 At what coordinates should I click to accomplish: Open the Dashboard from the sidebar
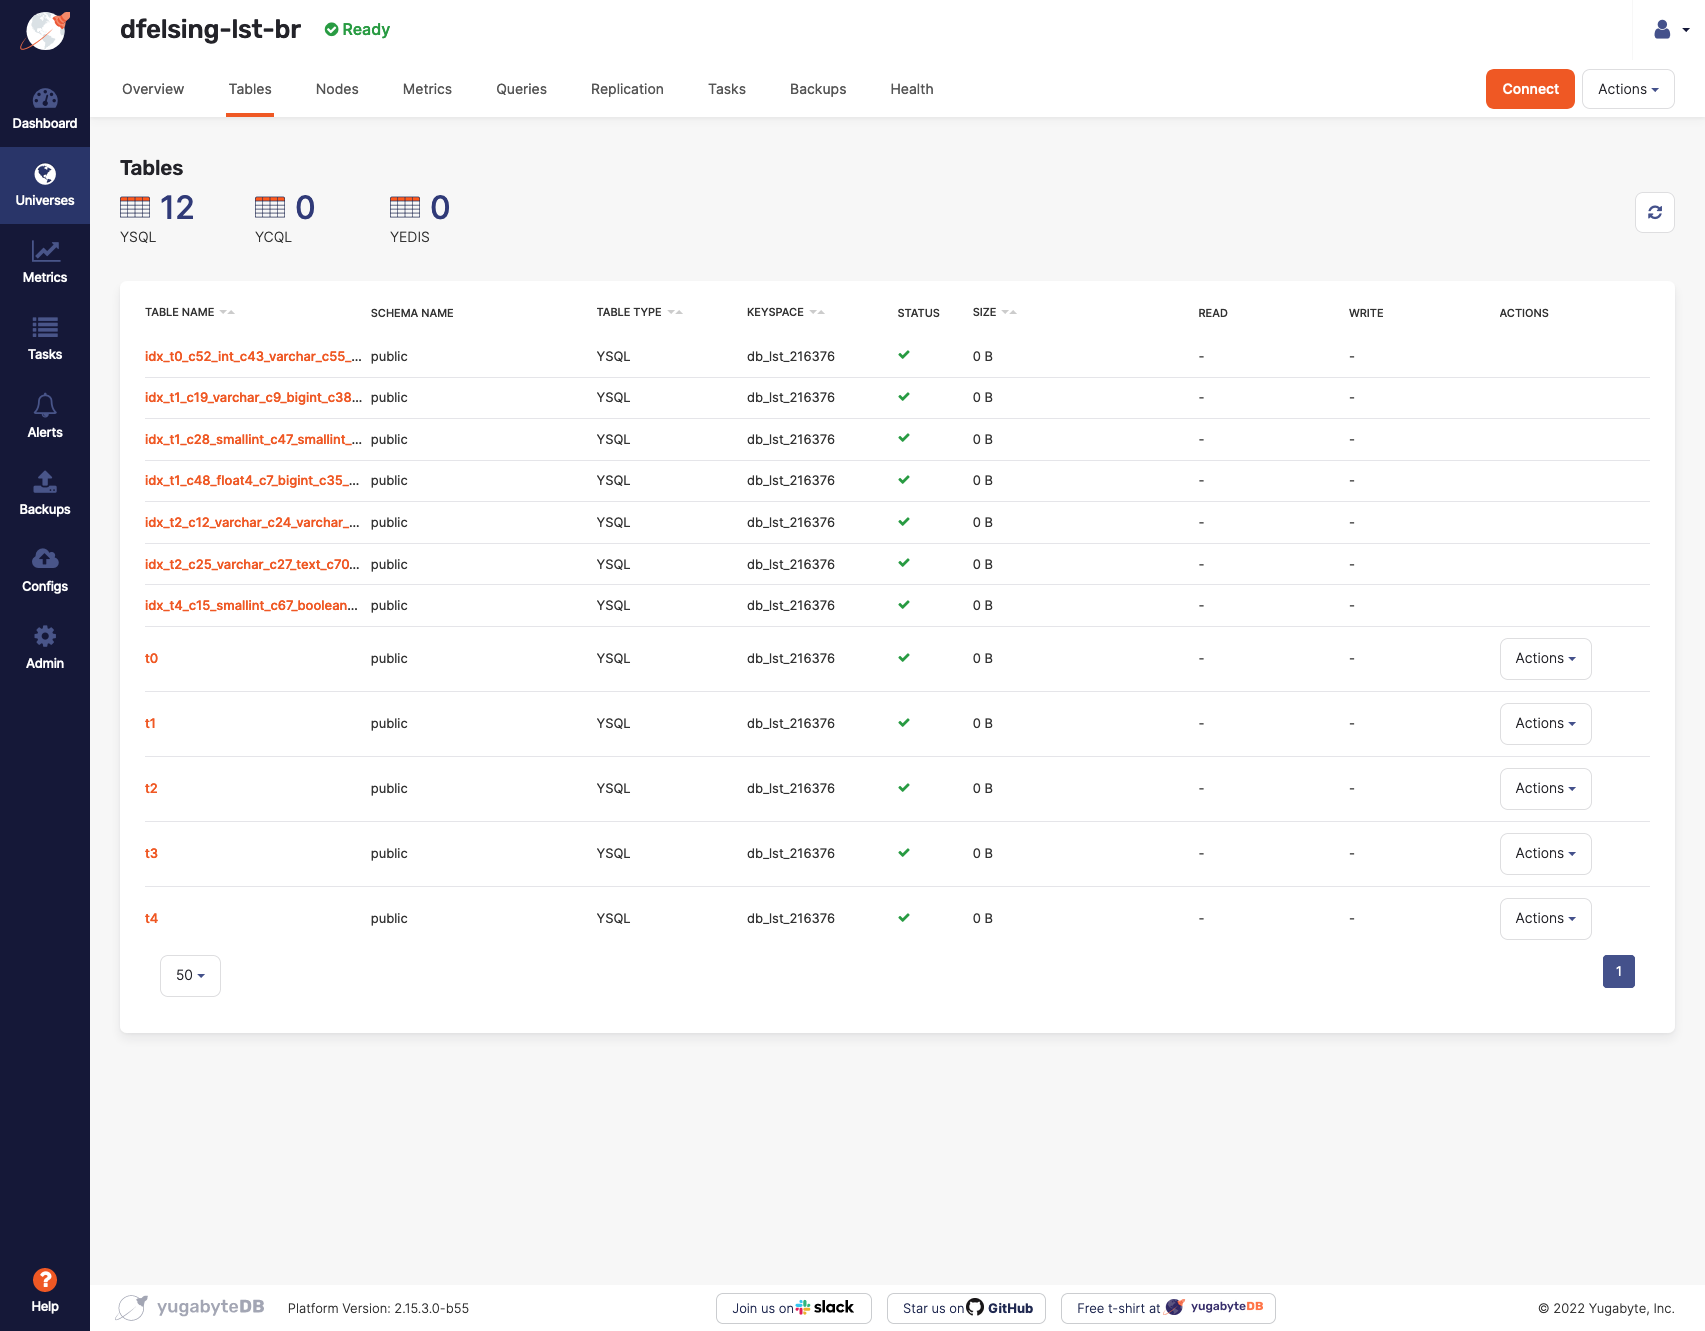pyautogui.click(x=45, y=107)
